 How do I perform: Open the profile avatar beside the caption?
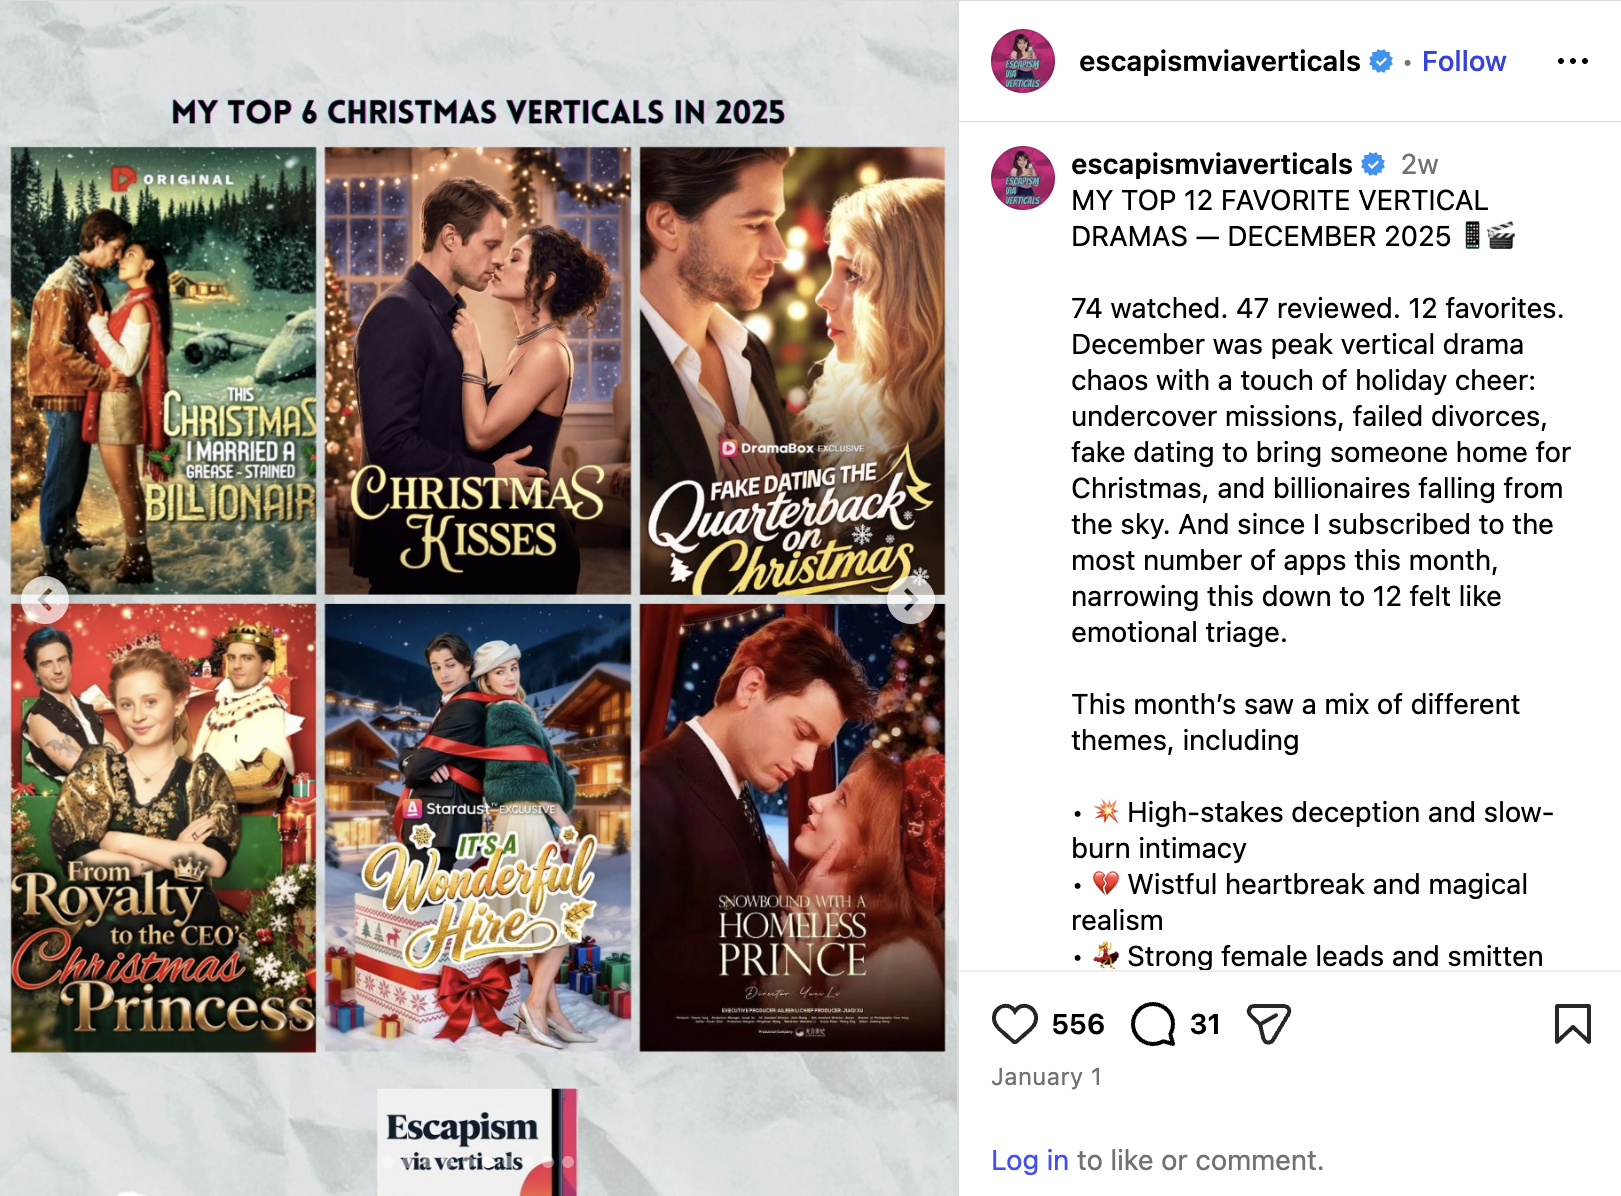[1023, 178]
